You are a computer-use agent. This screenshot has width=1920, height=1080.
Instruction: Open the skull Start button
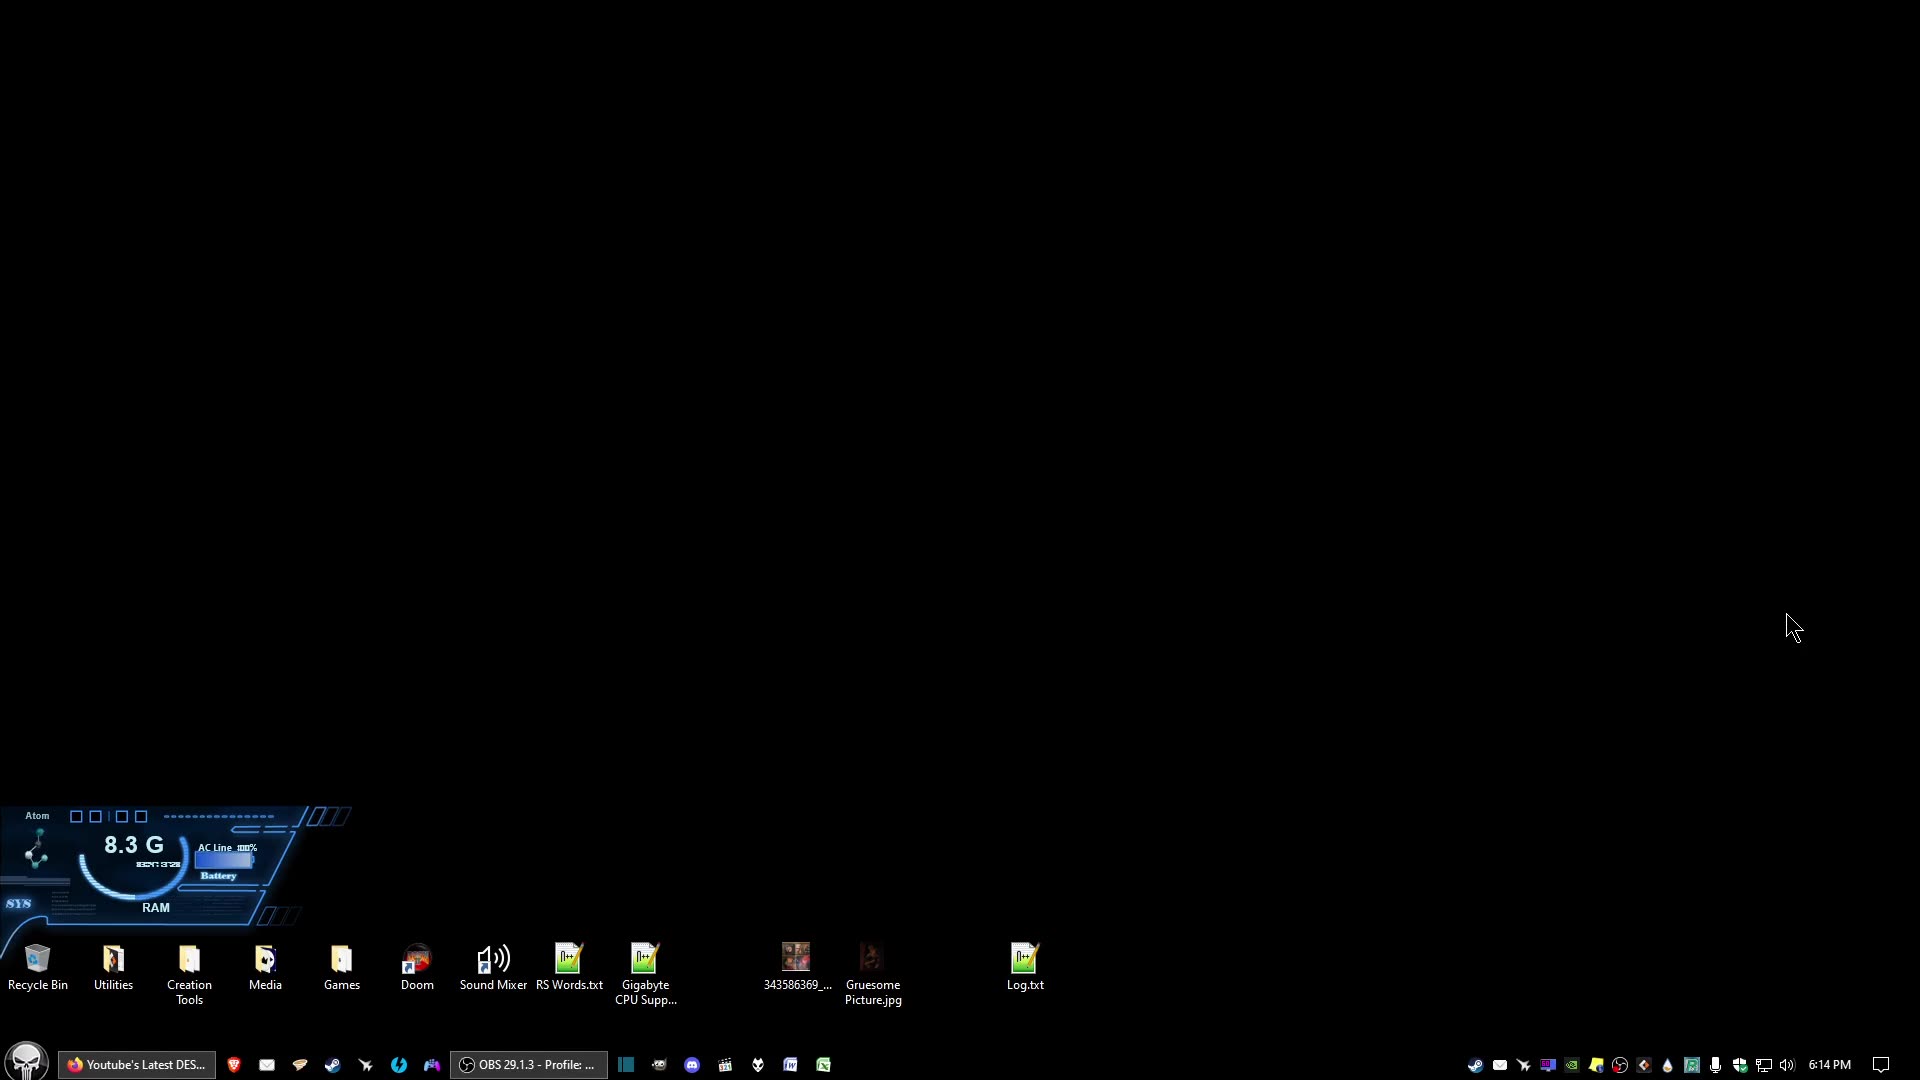[26, 1062]
